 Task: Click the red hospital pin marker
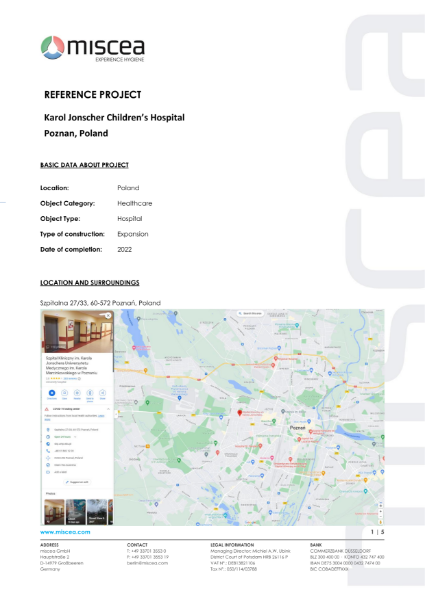pos(240,412)
